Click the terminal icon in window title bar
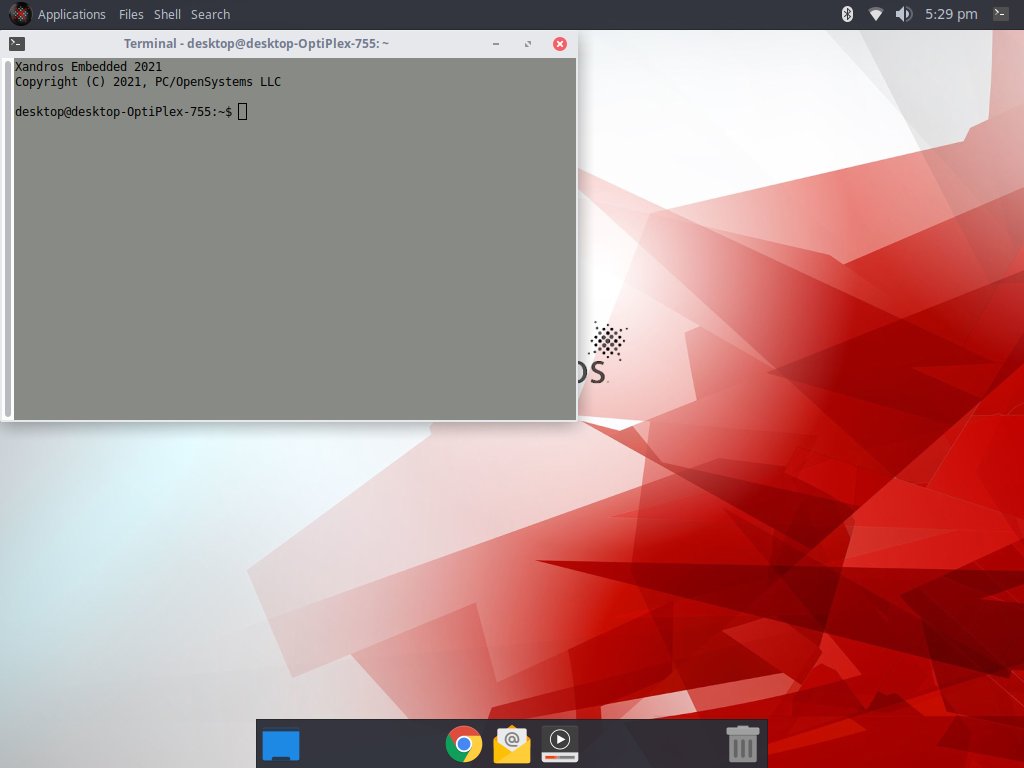Screen dimensions: 1024x768 point(17,44)
